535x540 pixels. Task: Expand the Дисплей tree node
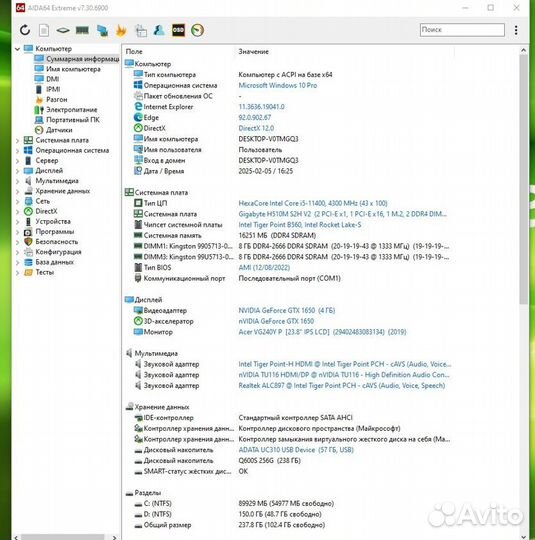click(x=18, y=171)
